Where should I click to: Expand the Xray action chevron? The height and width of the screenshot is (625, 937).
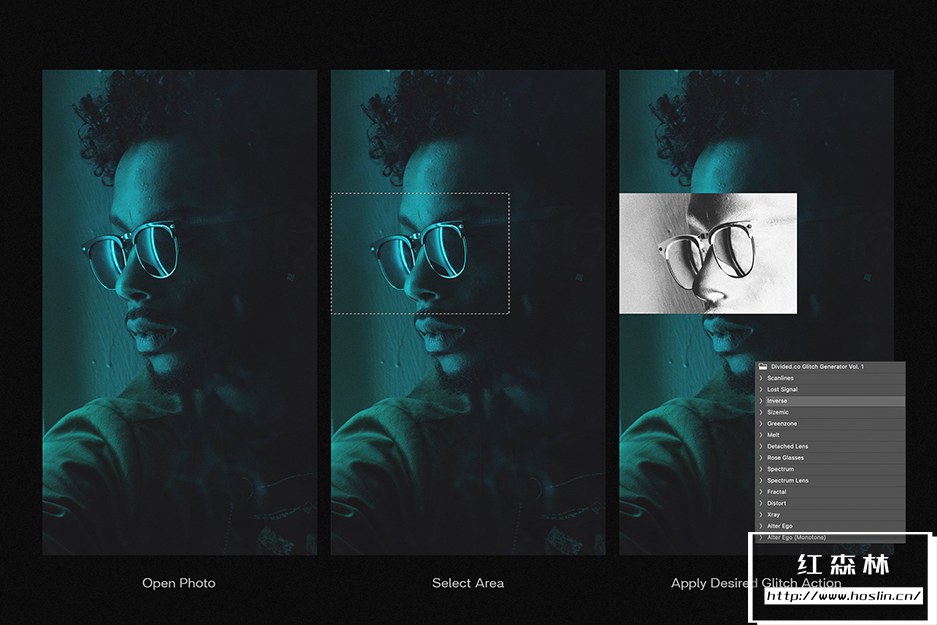point(761,514)
